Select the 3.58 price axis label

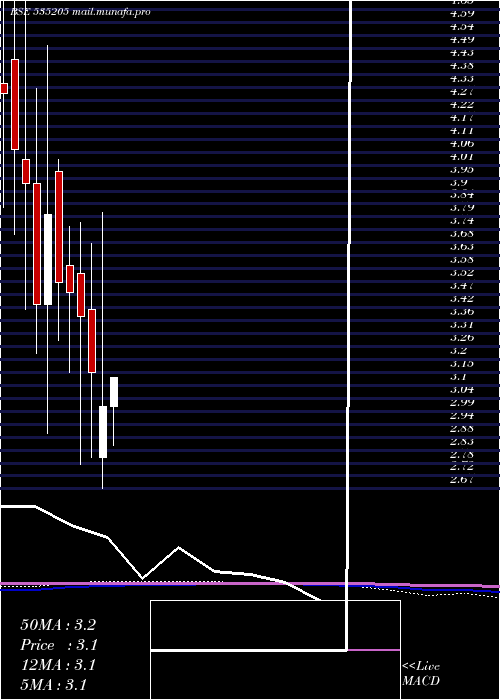click(462, 259)
